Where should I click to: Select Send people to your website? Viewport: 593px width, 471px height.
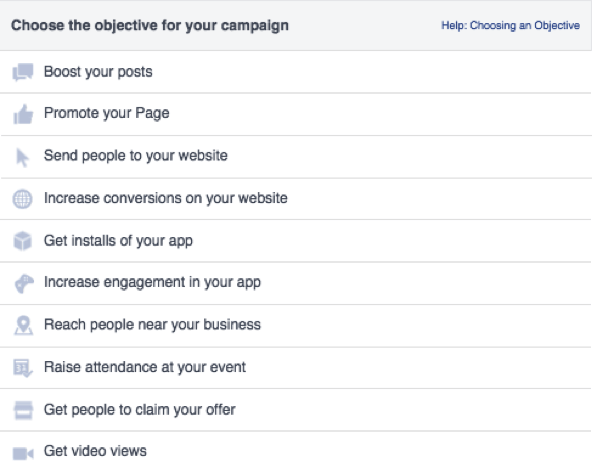(296, 157)
